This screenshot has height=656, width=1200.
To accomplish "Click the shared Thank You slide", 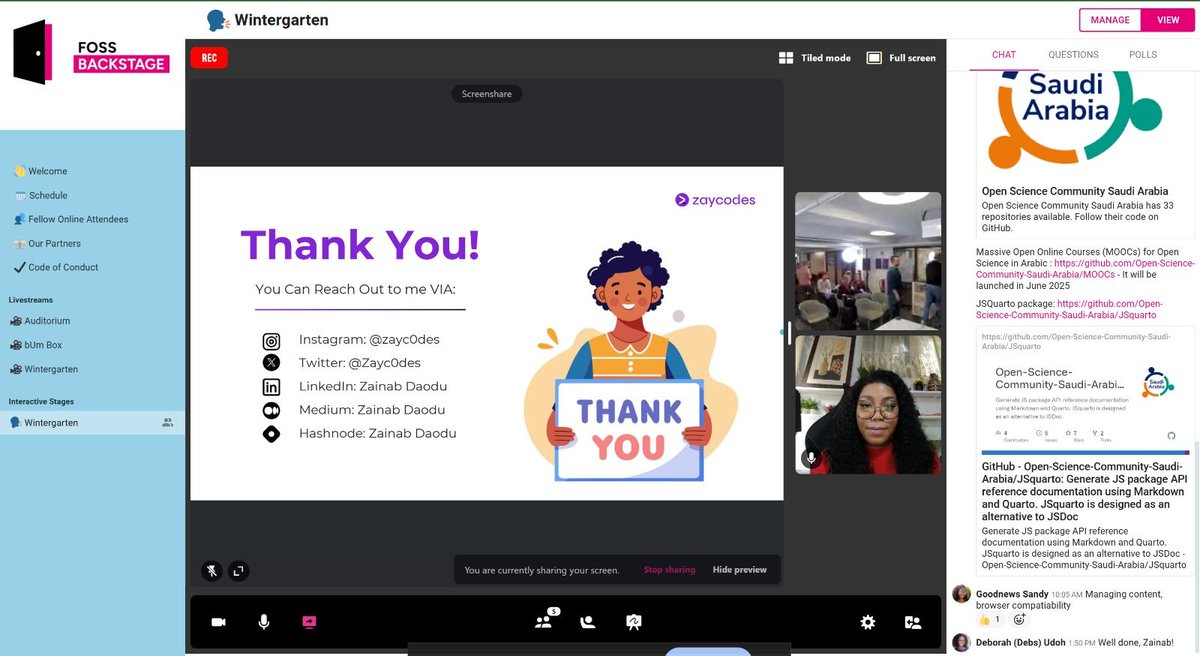I will click(x=487, y=333).
